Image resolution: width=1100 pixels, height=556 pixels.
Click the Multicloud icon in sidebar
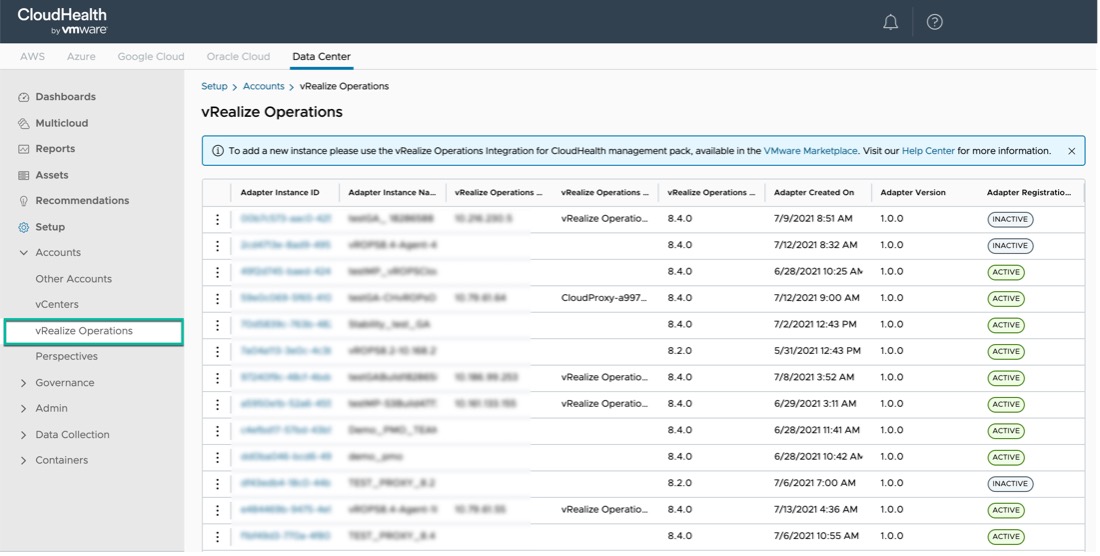point(24,123)
